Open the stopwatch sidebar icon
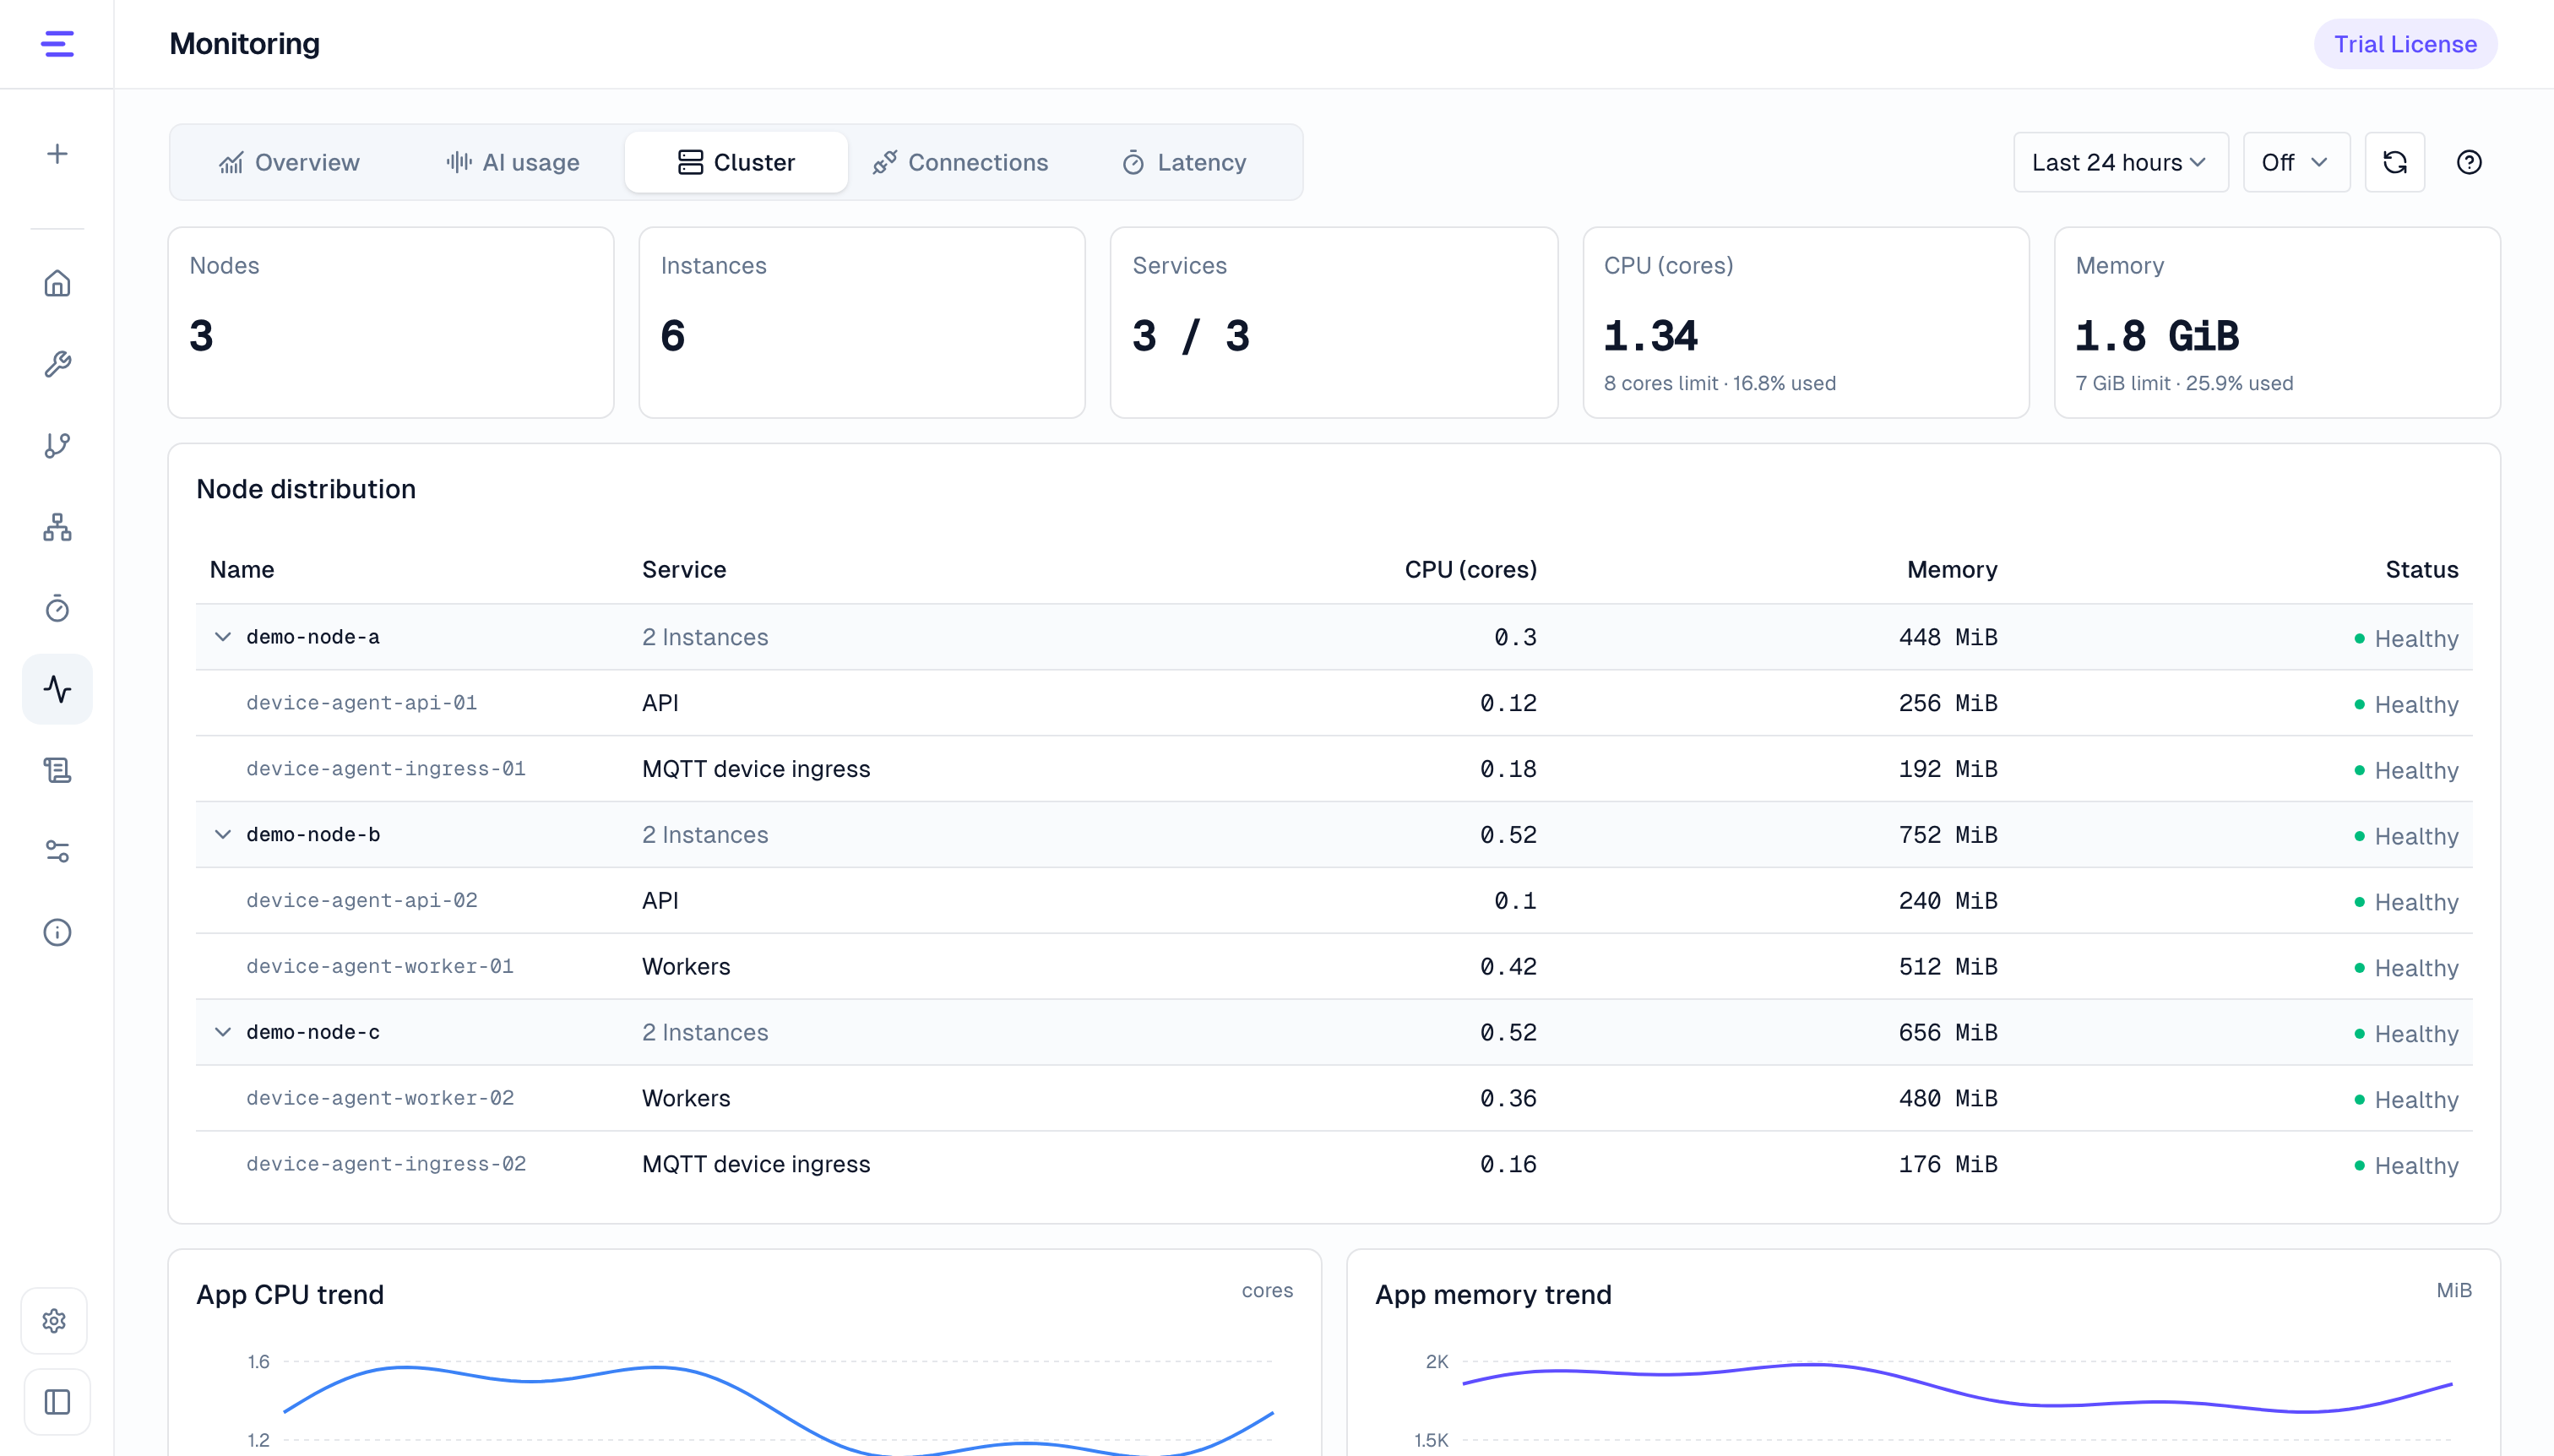Viewport: 2554px width, 1456px height. [57, 608]
